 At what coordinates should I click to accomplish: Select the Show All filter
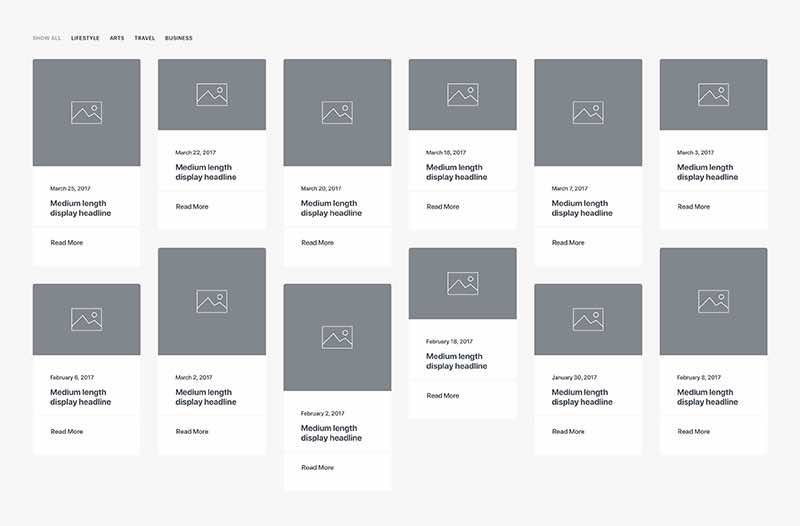47,38
